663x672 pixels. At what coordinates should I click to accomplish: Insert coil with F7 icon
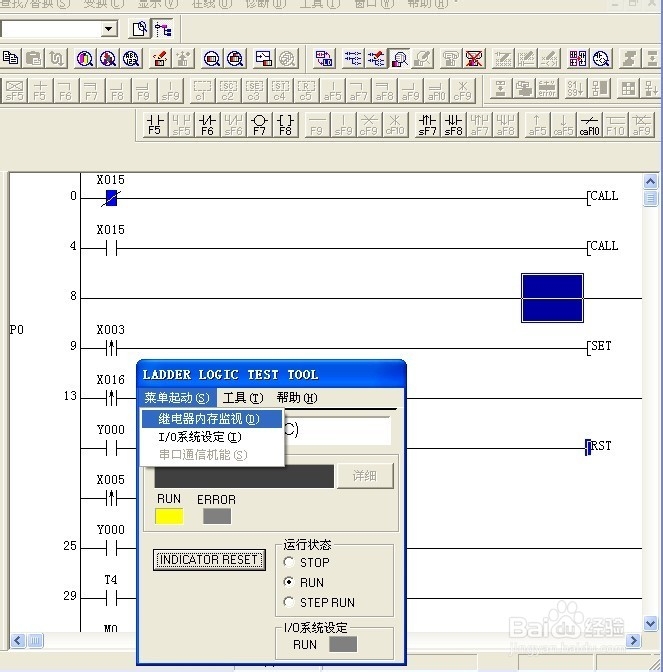pos(260,124)
